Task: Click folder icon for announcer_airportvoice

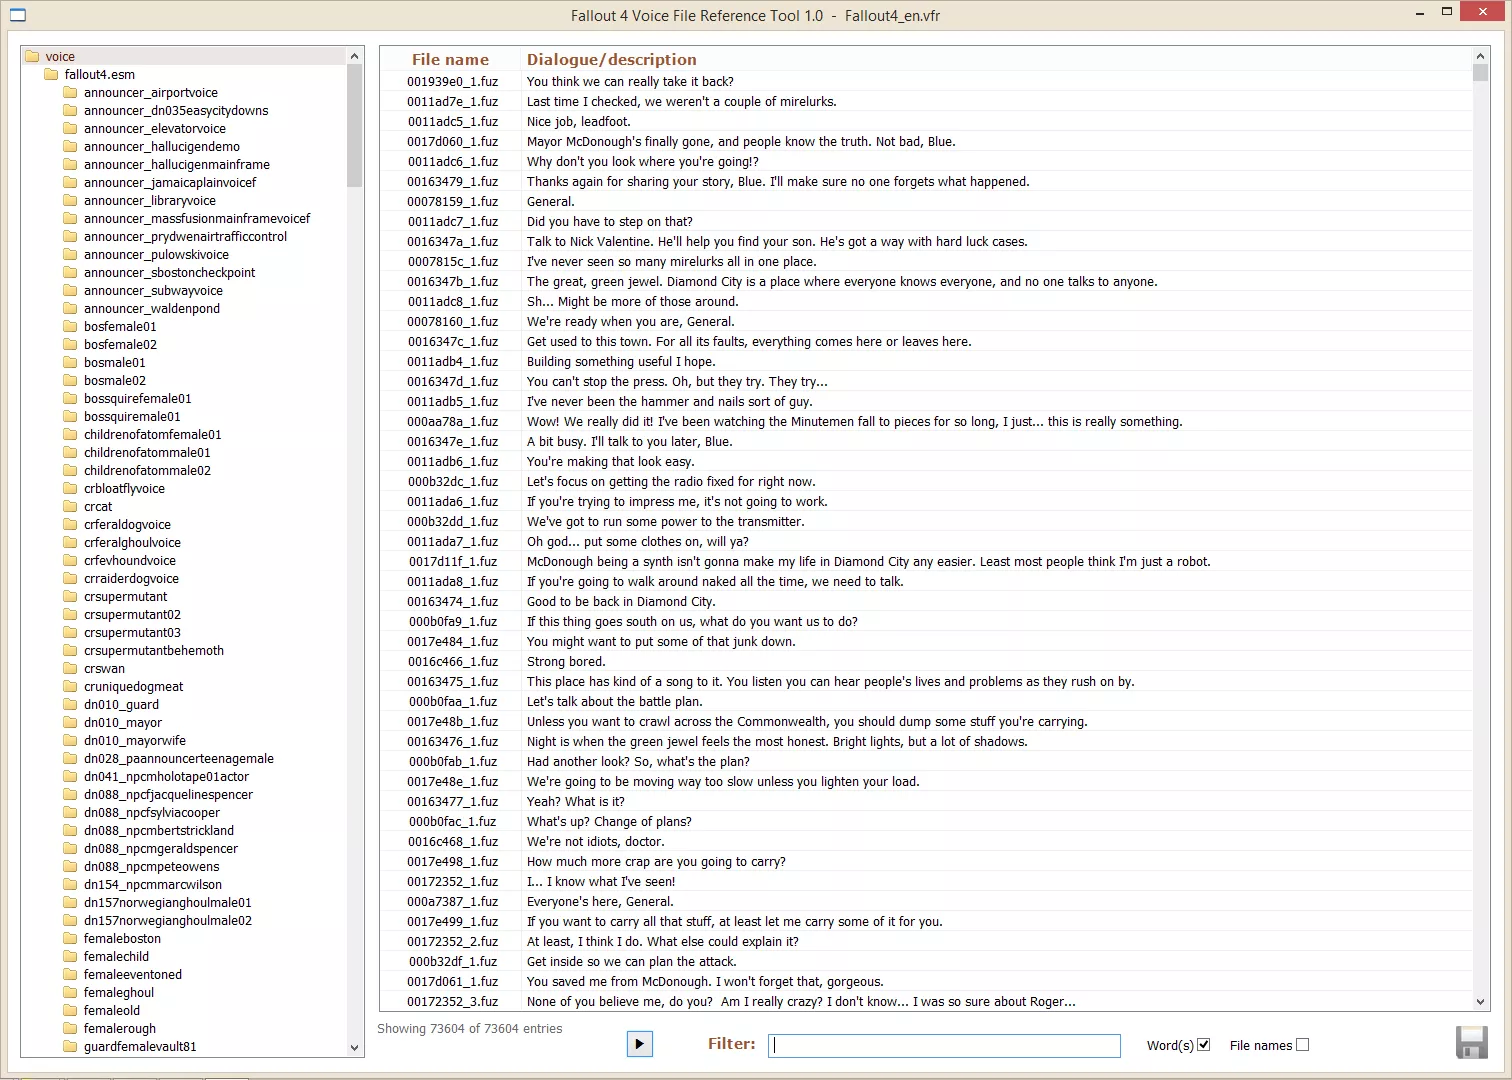Action: (70, 92)
